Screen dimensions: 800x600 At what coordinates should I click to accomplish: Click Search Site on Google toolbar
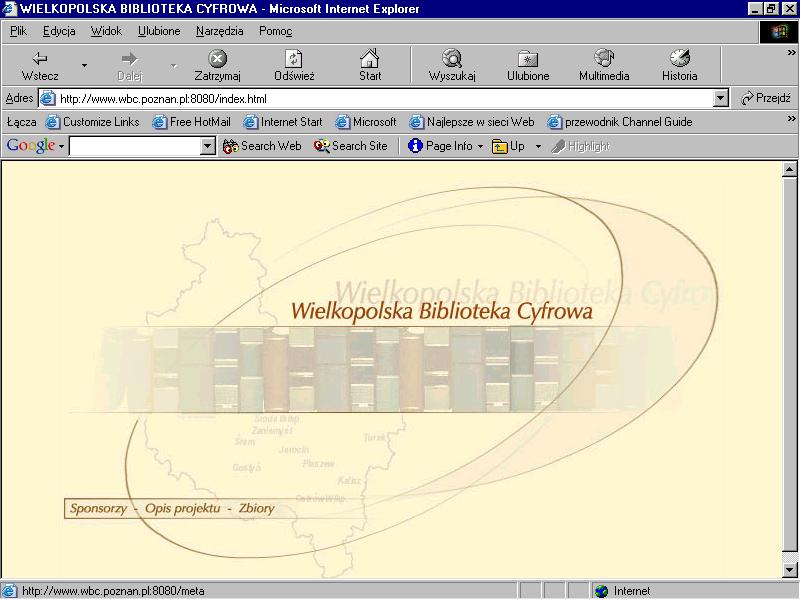(351, 146)
